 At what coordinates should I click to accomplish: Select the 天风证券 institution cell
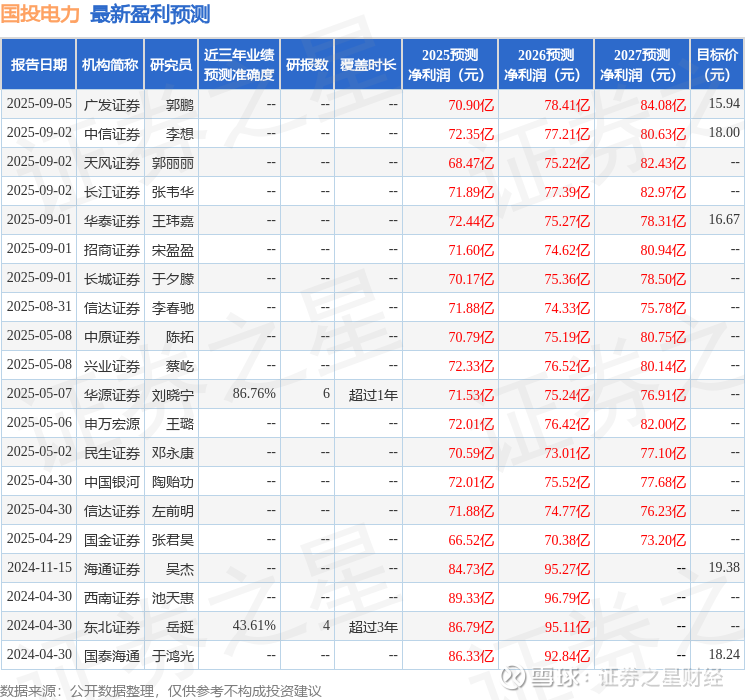pos(112,163)
